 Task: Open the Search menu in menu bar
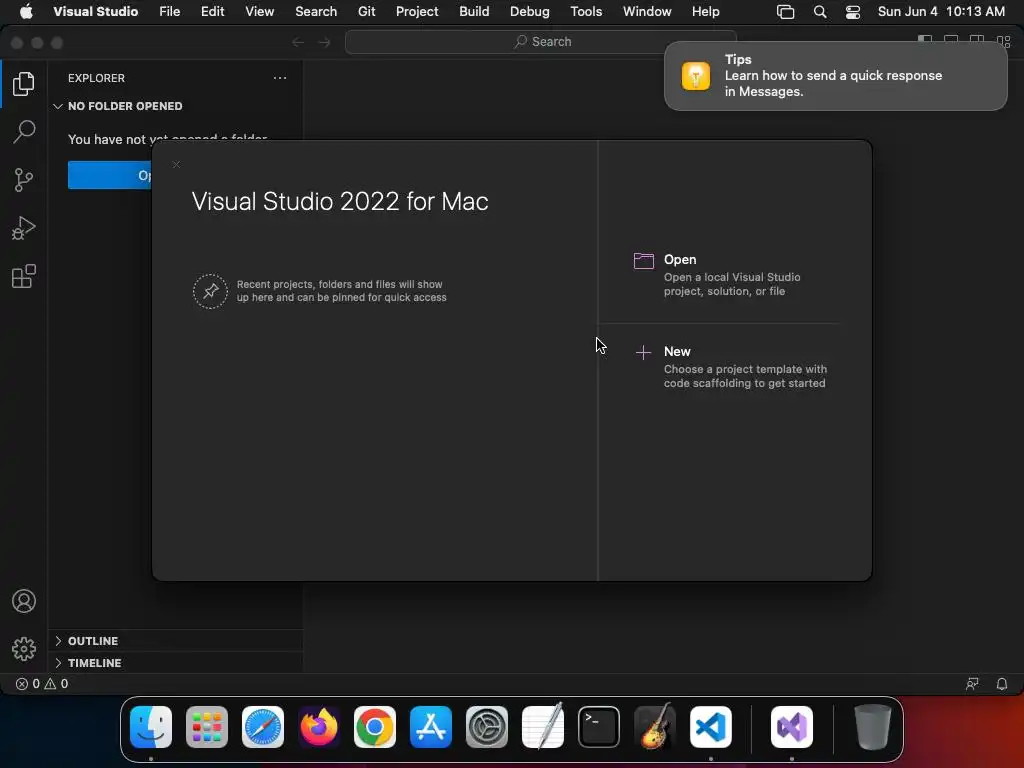pyautogui.click(x=315, y=11)
